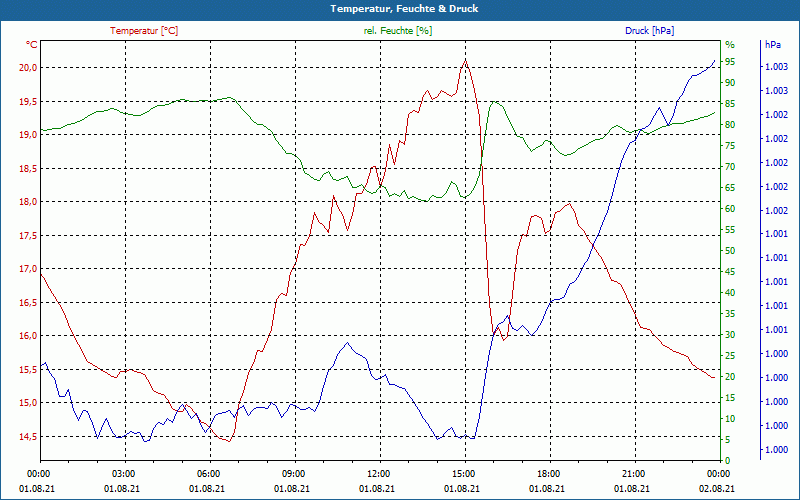Click the 02.08.21 date label

(x=717, y=488)
